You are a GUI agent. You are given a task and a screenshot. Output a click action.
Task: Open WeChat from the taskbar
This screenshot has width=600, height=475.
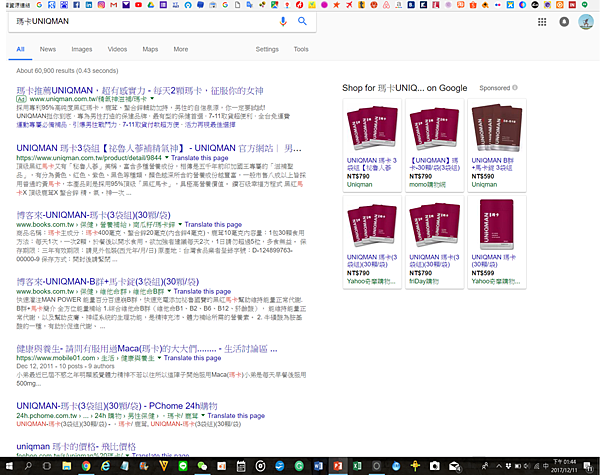pos(202,466)
